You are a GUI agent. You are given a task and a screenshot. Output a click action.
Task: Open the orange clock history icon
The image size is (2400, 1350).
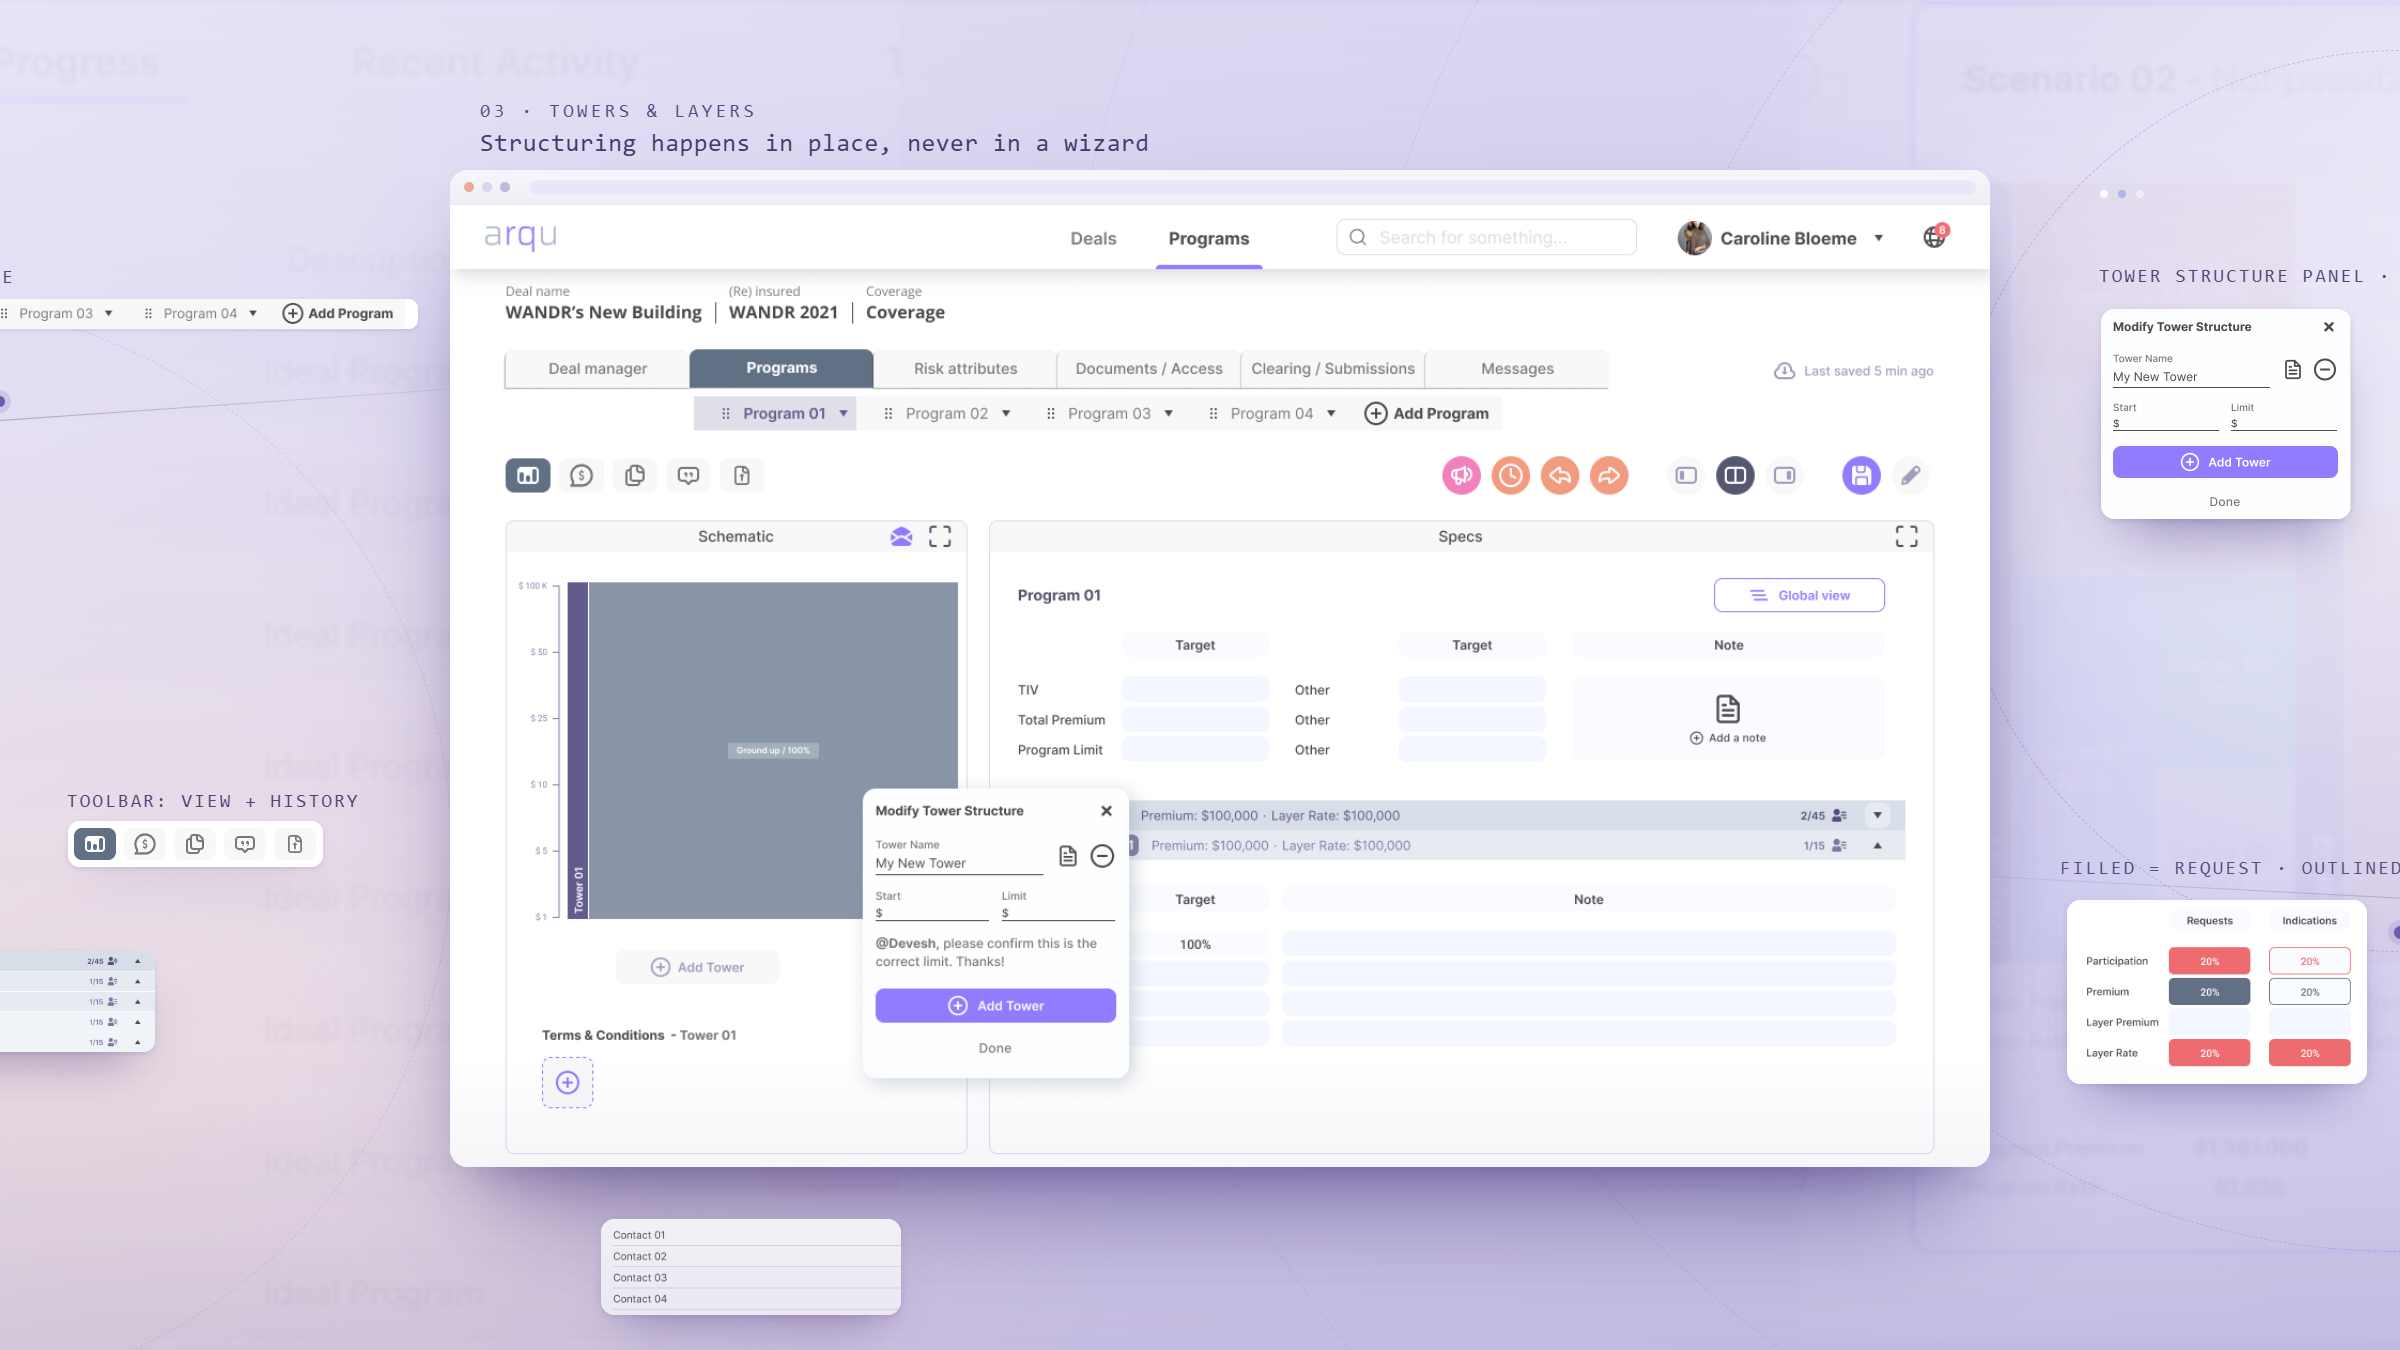[x=1511, y=476]
